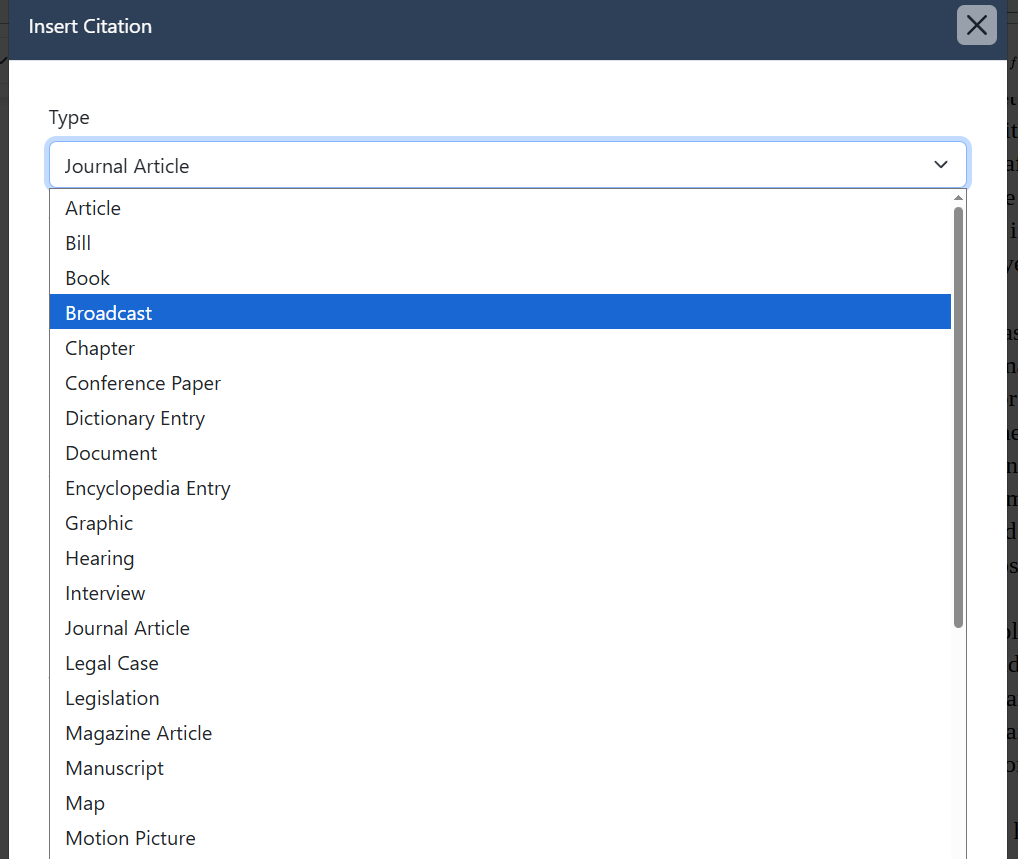Pick Book in the dropdown list
1018x859 pixels.
(88, 278)
